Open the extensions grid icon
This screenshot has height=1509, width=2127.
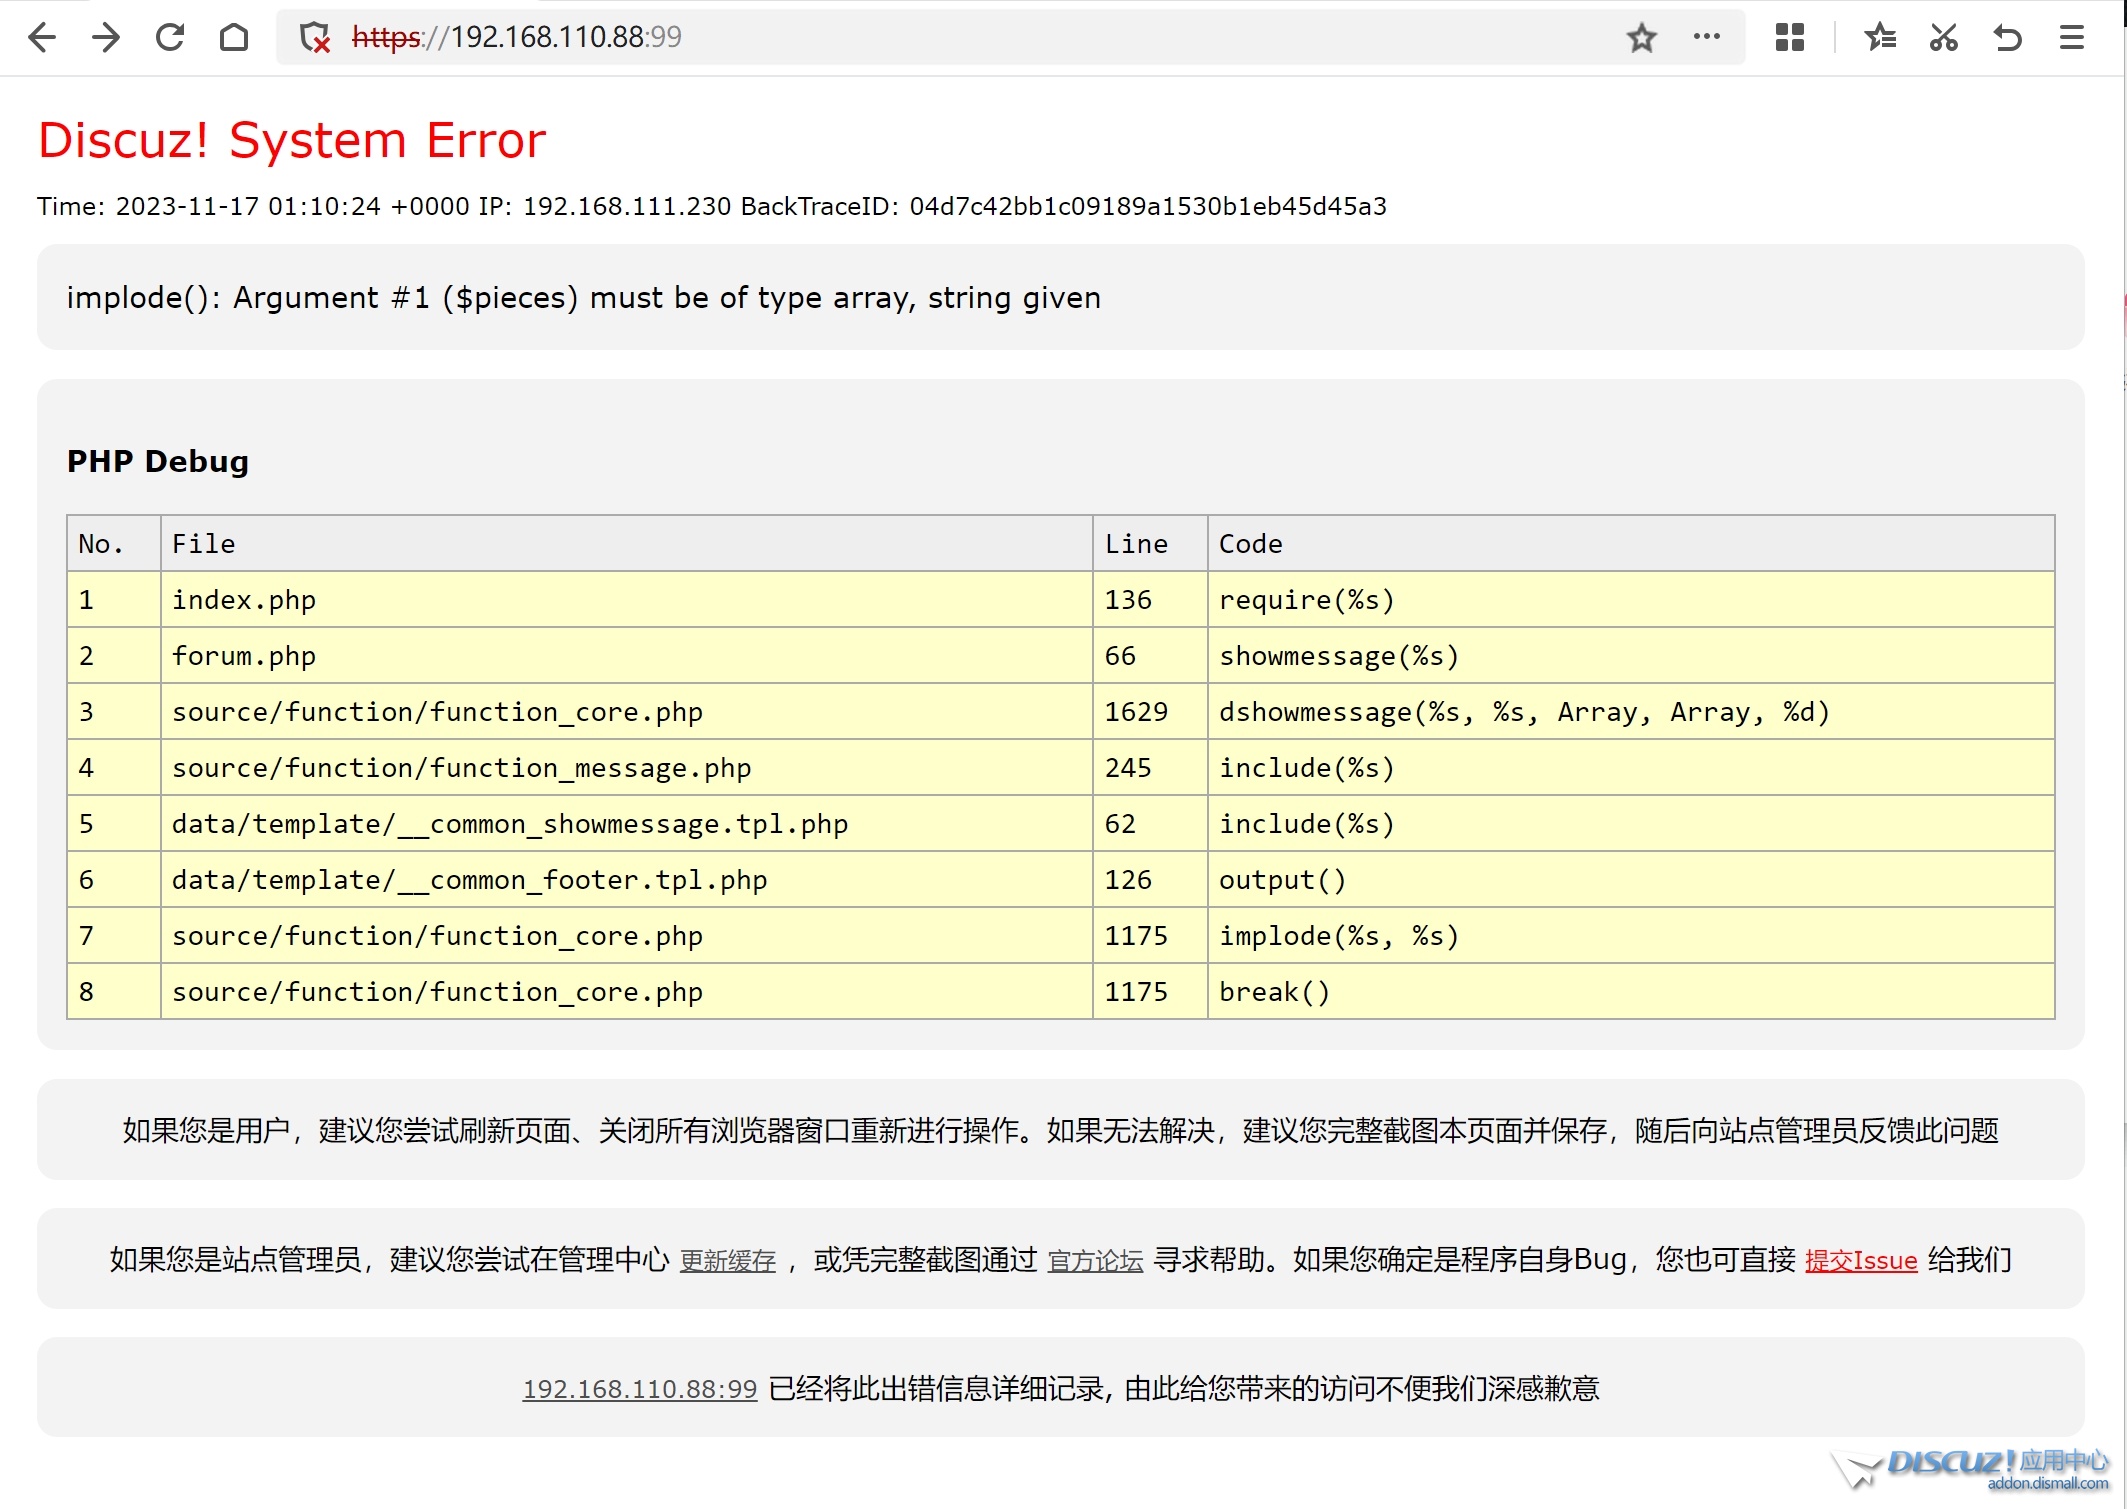click(x=1790, y=38)
